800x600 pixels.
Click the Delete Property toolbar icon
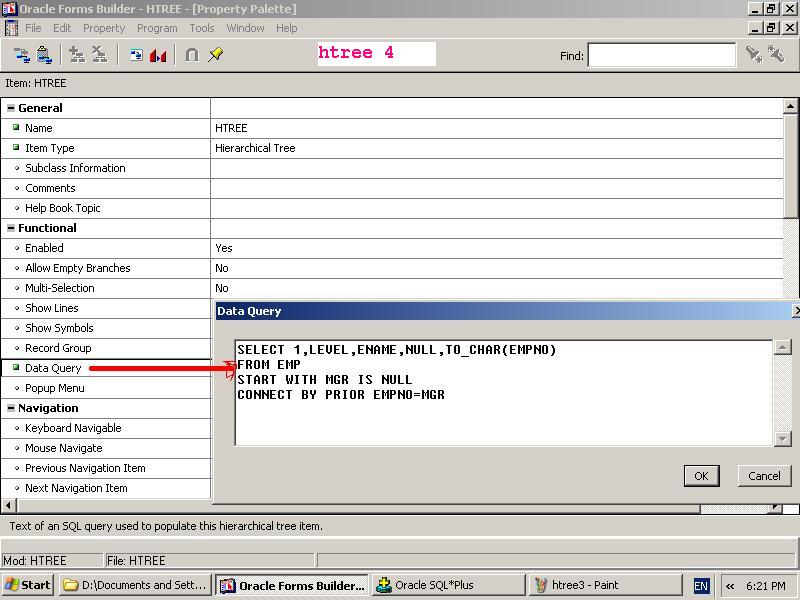coord(99,55)
